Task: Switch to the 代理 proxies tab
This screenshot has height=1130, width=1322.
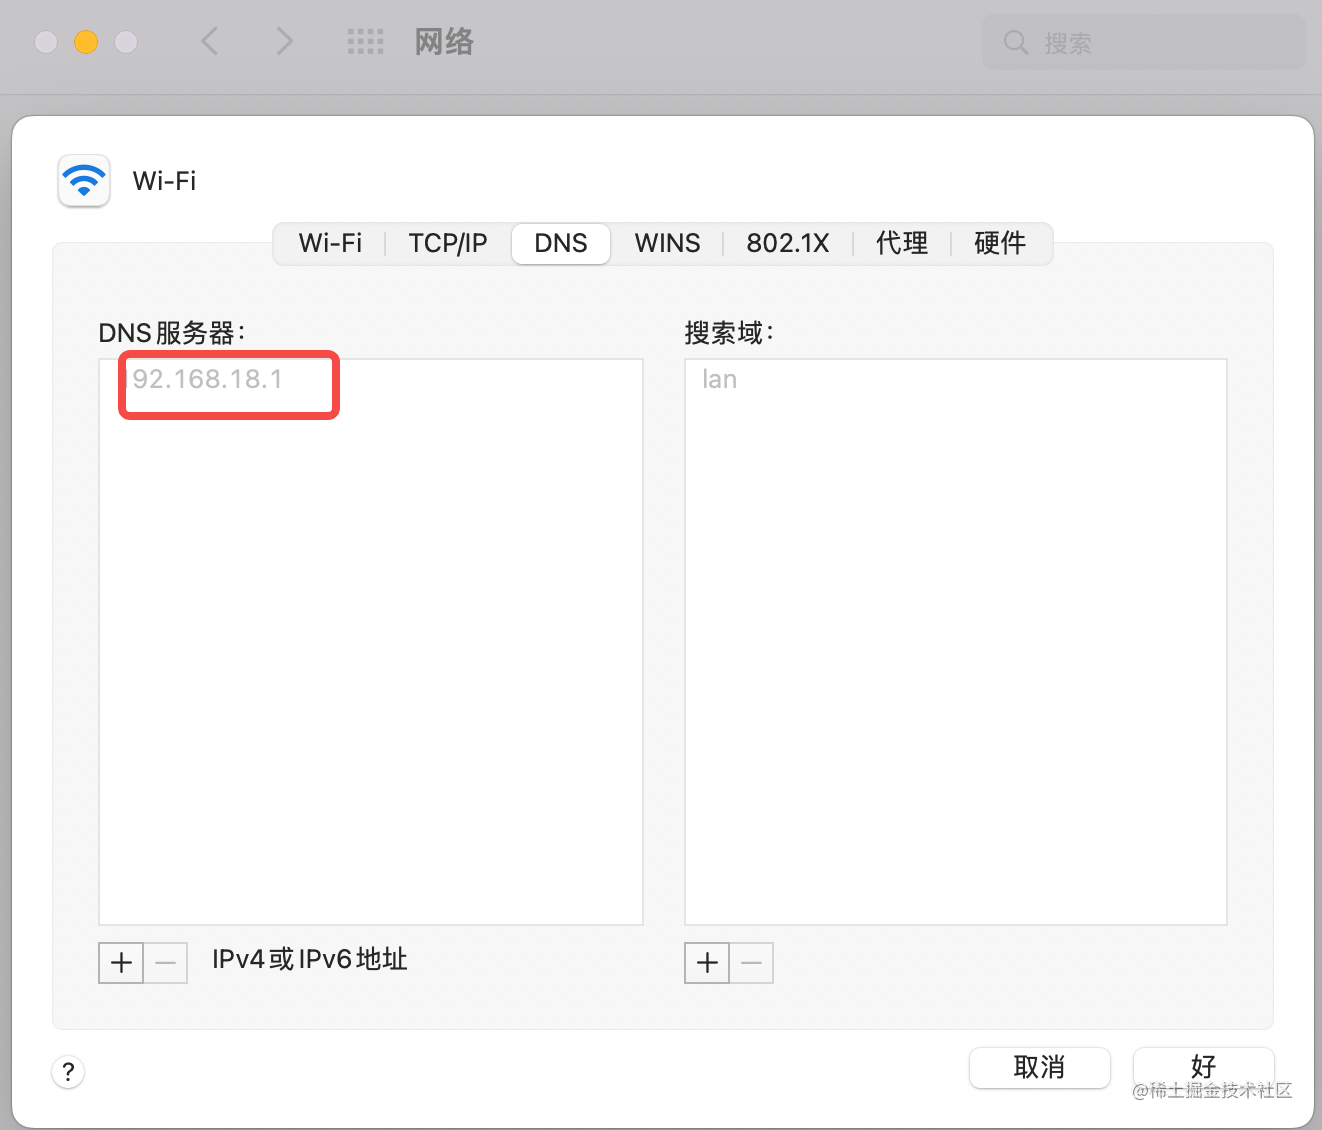Action: click(902, 243)
